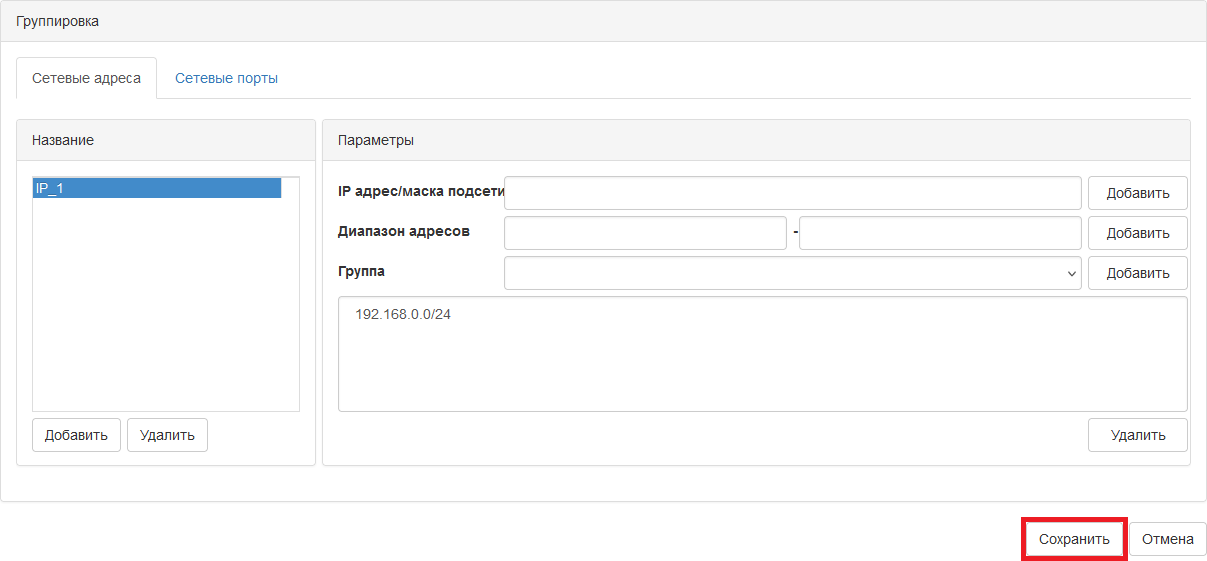Add the entered IP address/subnet mask
The height and width of the screenshot is (561, 1207).
point(1137,193)
